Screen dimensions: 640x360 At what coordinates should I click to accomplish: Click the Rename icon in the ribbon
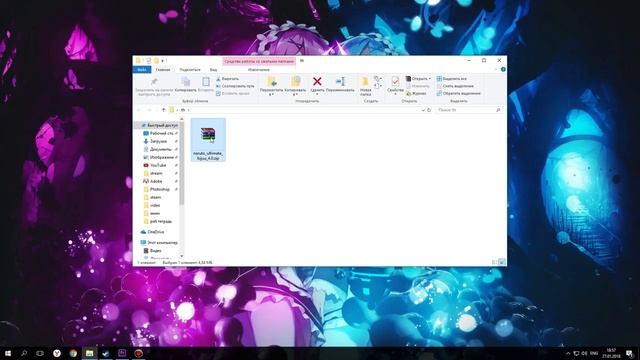click(340, 82)
